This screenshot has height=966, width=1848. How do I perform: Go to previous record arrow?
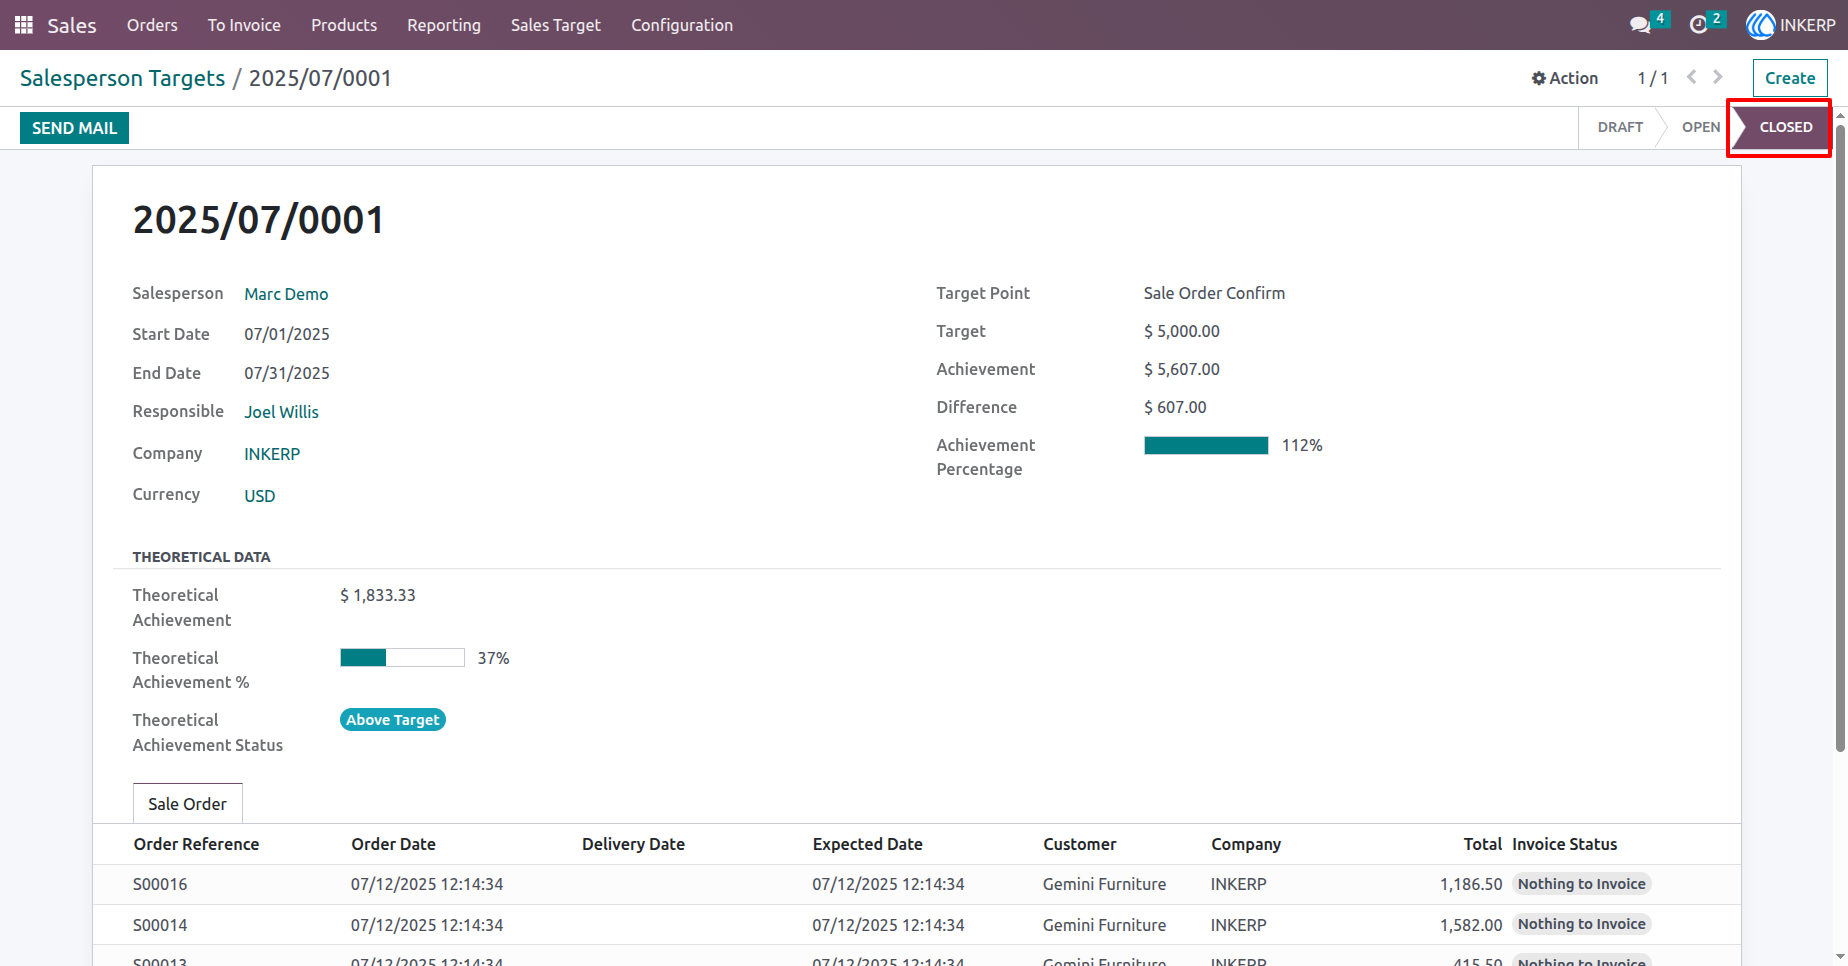point(1692,77)
